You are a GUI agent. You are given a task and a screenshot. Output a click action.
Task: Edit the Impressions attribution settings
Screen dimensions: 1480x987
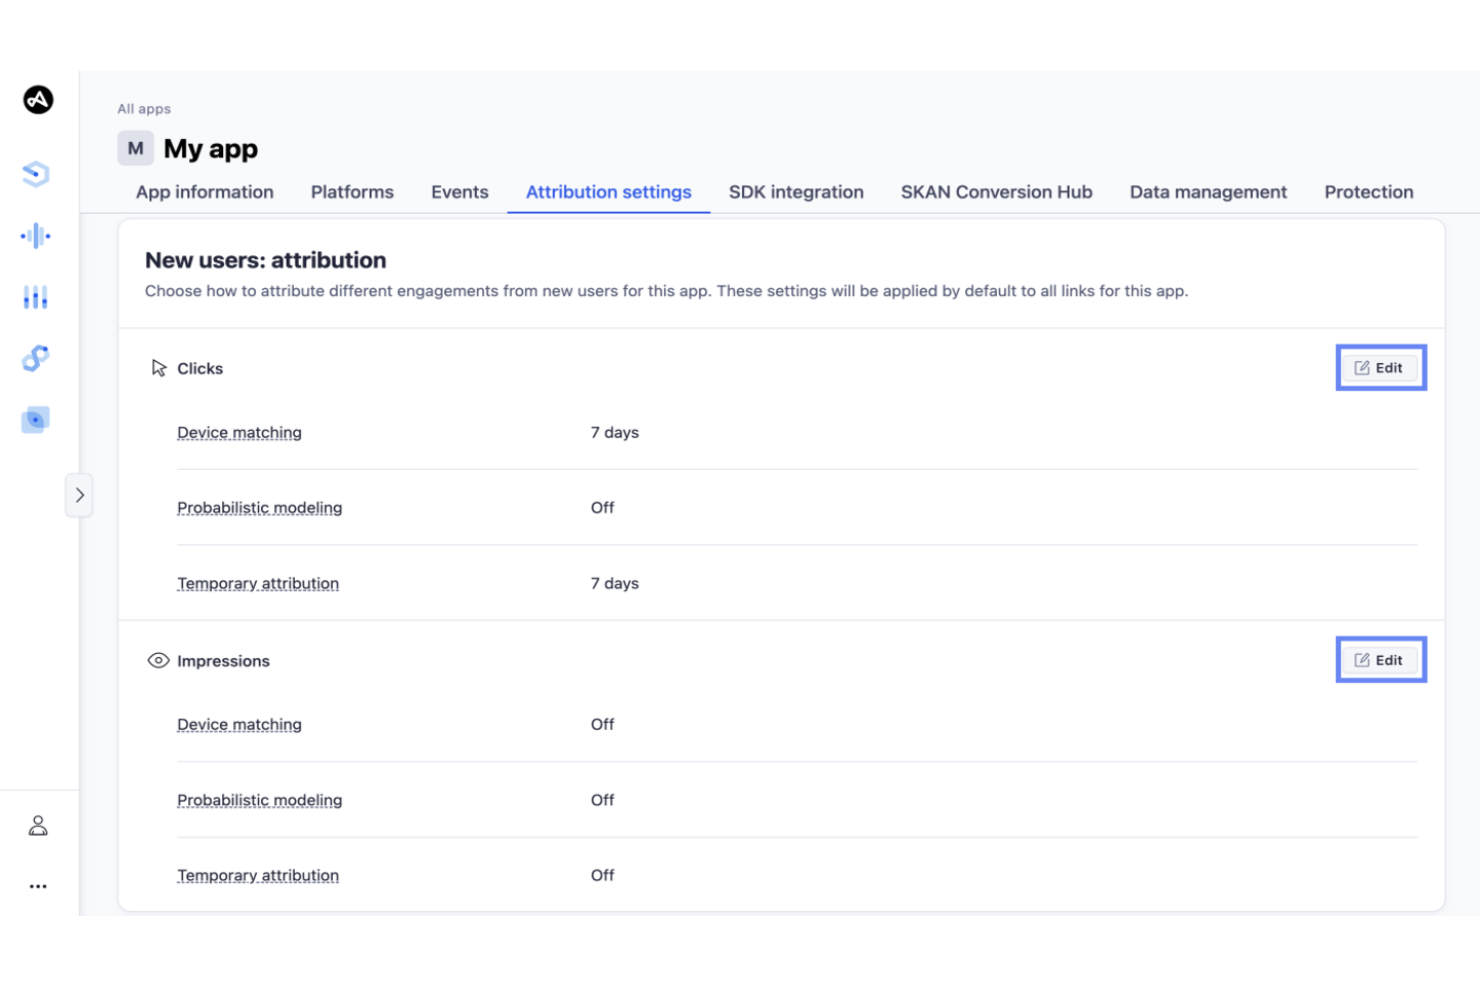[1380, 660]
